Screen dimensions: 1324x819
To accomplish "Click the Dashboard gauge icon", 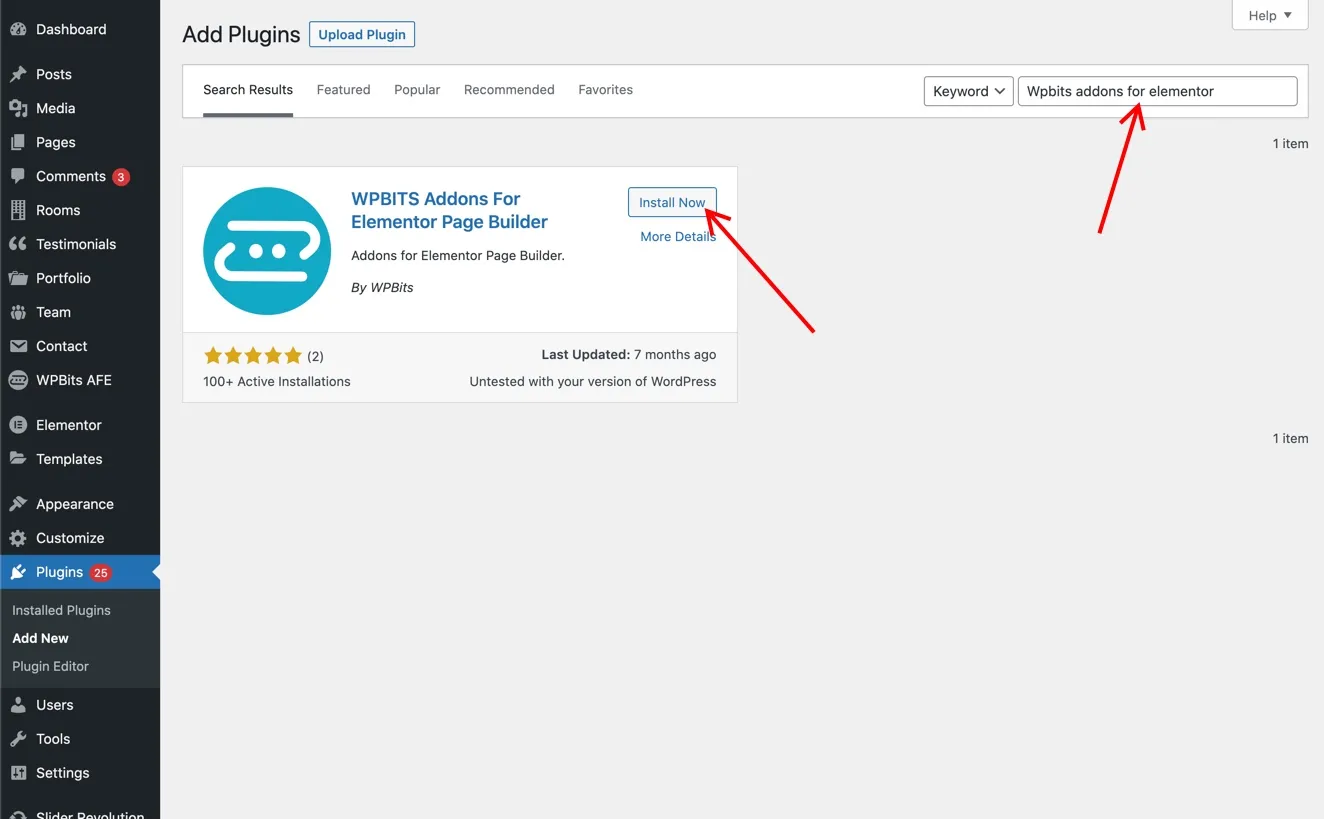I will pyautogui.click(x=18, y=30).
